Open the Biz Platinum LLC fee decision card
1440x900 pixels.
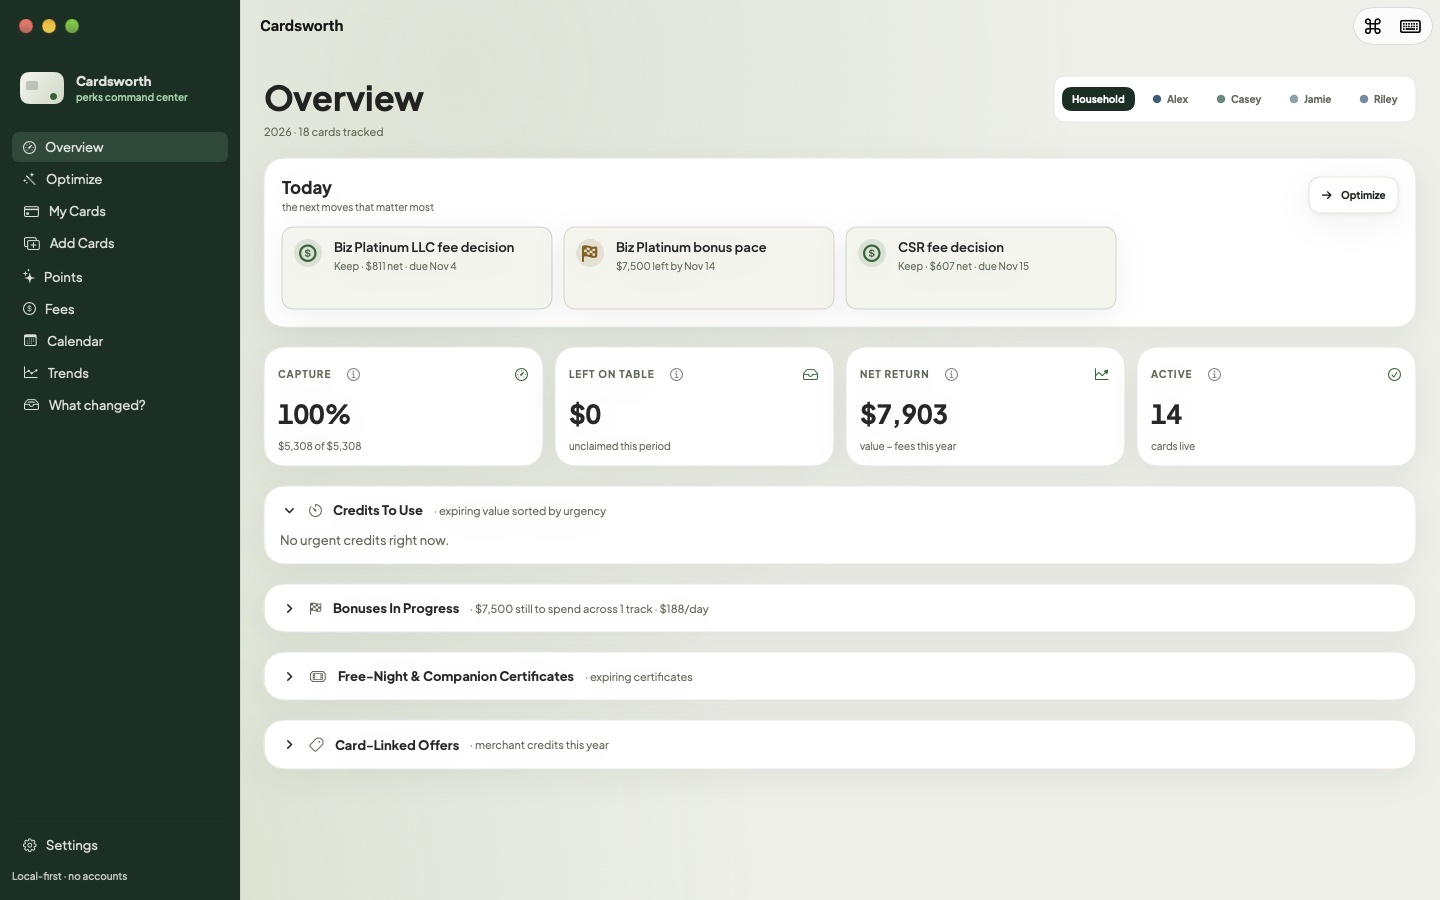[x=417, y=268]
